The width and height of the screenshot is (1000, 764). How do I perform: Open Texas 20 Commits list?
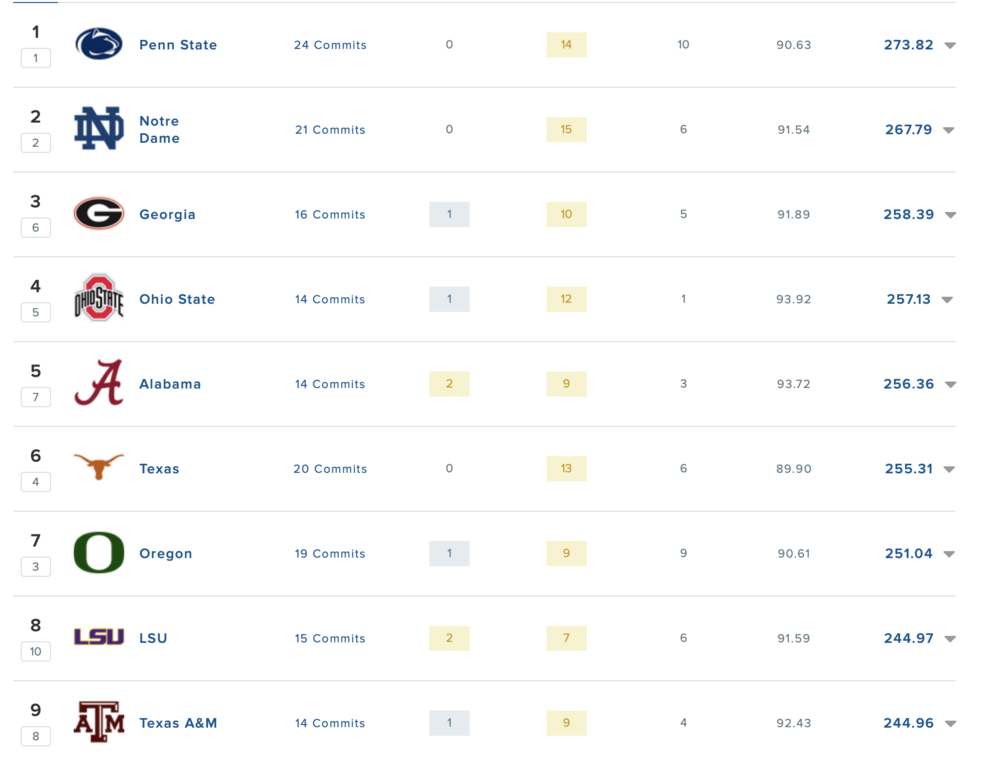tap(330, 469)
